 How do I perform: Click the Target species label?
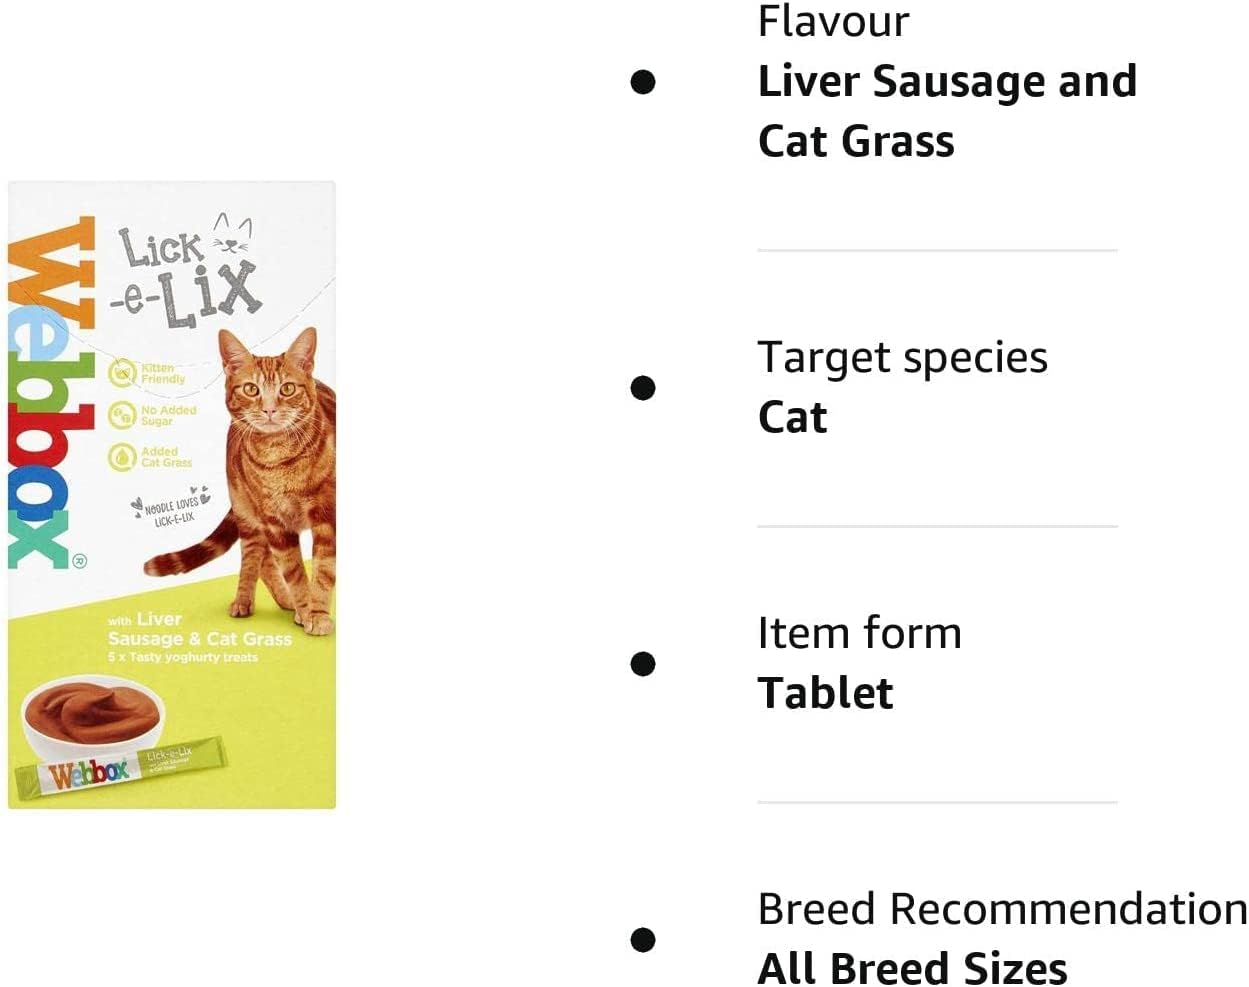click(903, 357)
